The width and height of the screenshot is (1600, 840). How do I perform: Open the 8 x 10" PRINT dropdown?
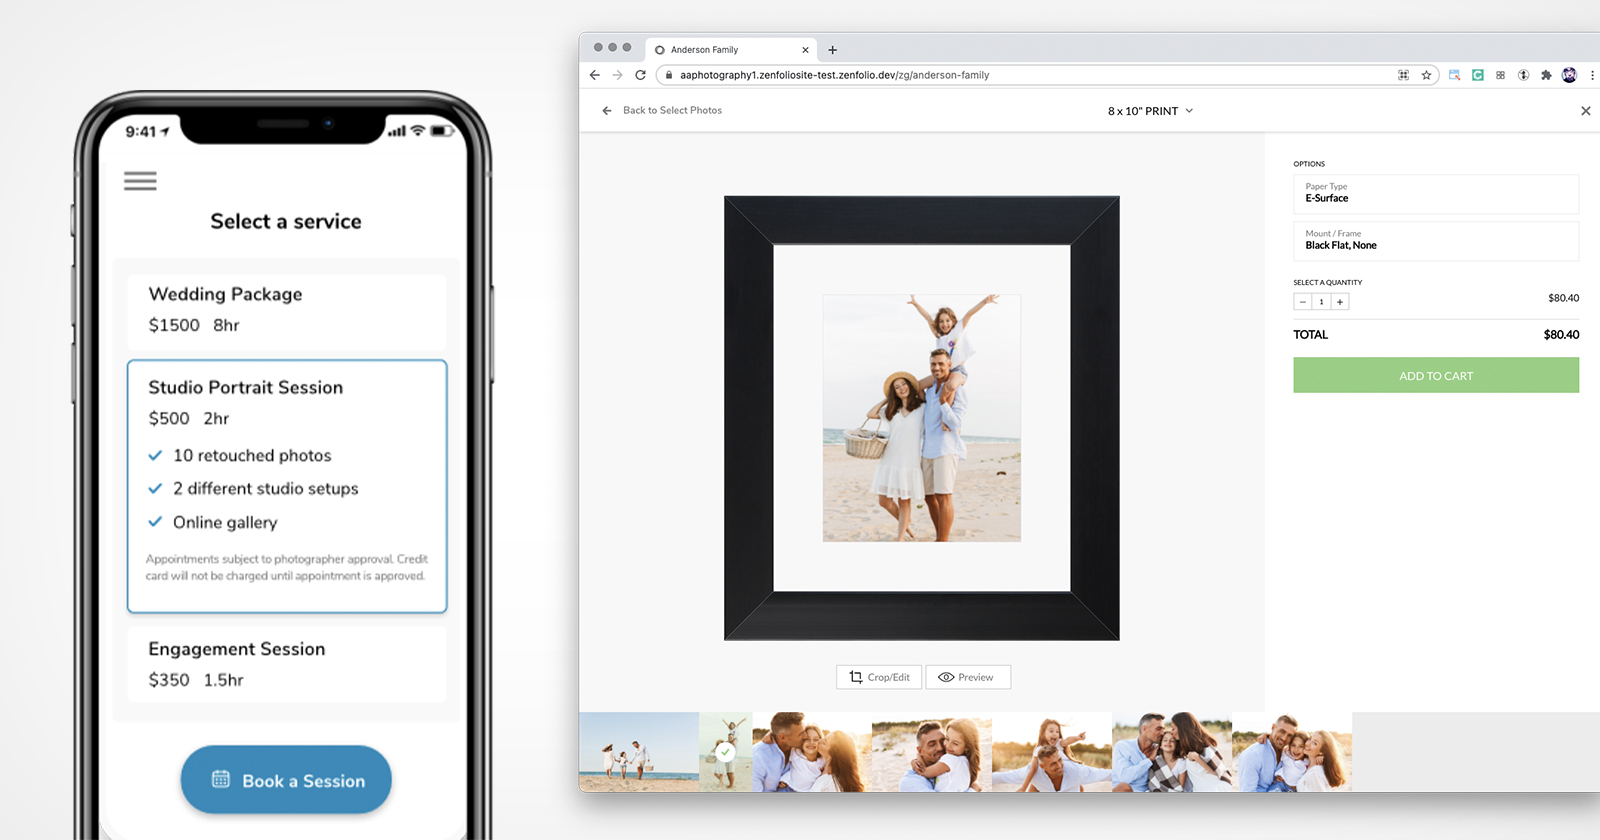tap(1150, 111)
